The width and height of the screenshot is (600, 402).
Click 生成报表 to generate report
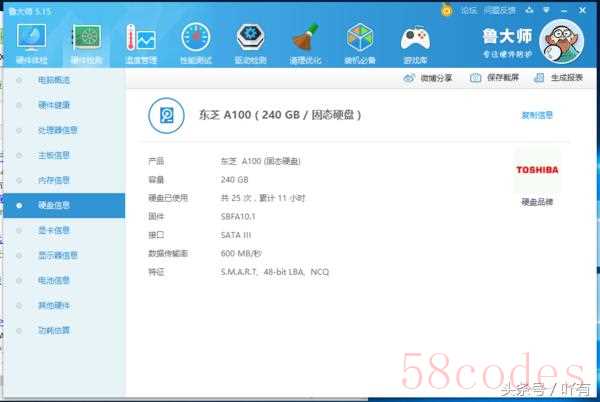click(x=558, y=78)
